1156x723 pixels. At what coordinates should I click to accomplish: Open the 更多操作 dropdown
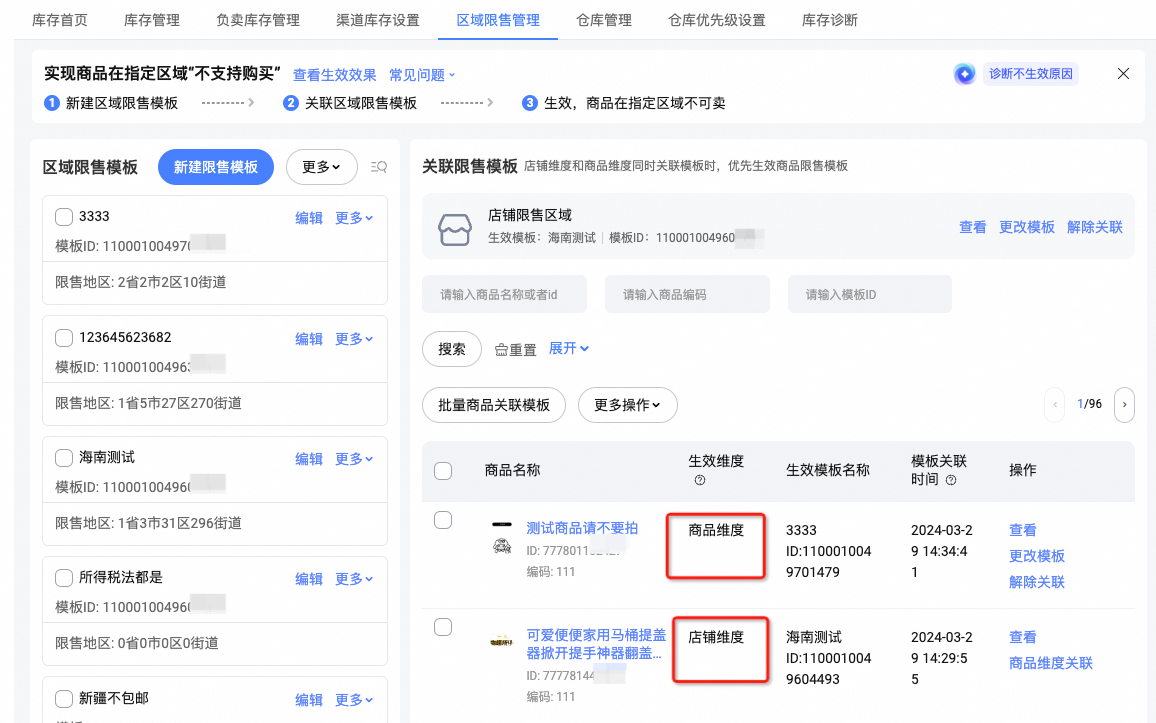[627, 405]
